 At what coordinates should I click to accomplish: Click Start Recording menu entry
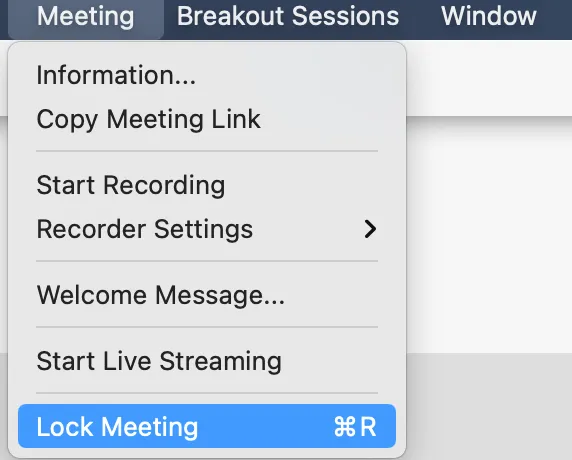click(x=207, y=185)
